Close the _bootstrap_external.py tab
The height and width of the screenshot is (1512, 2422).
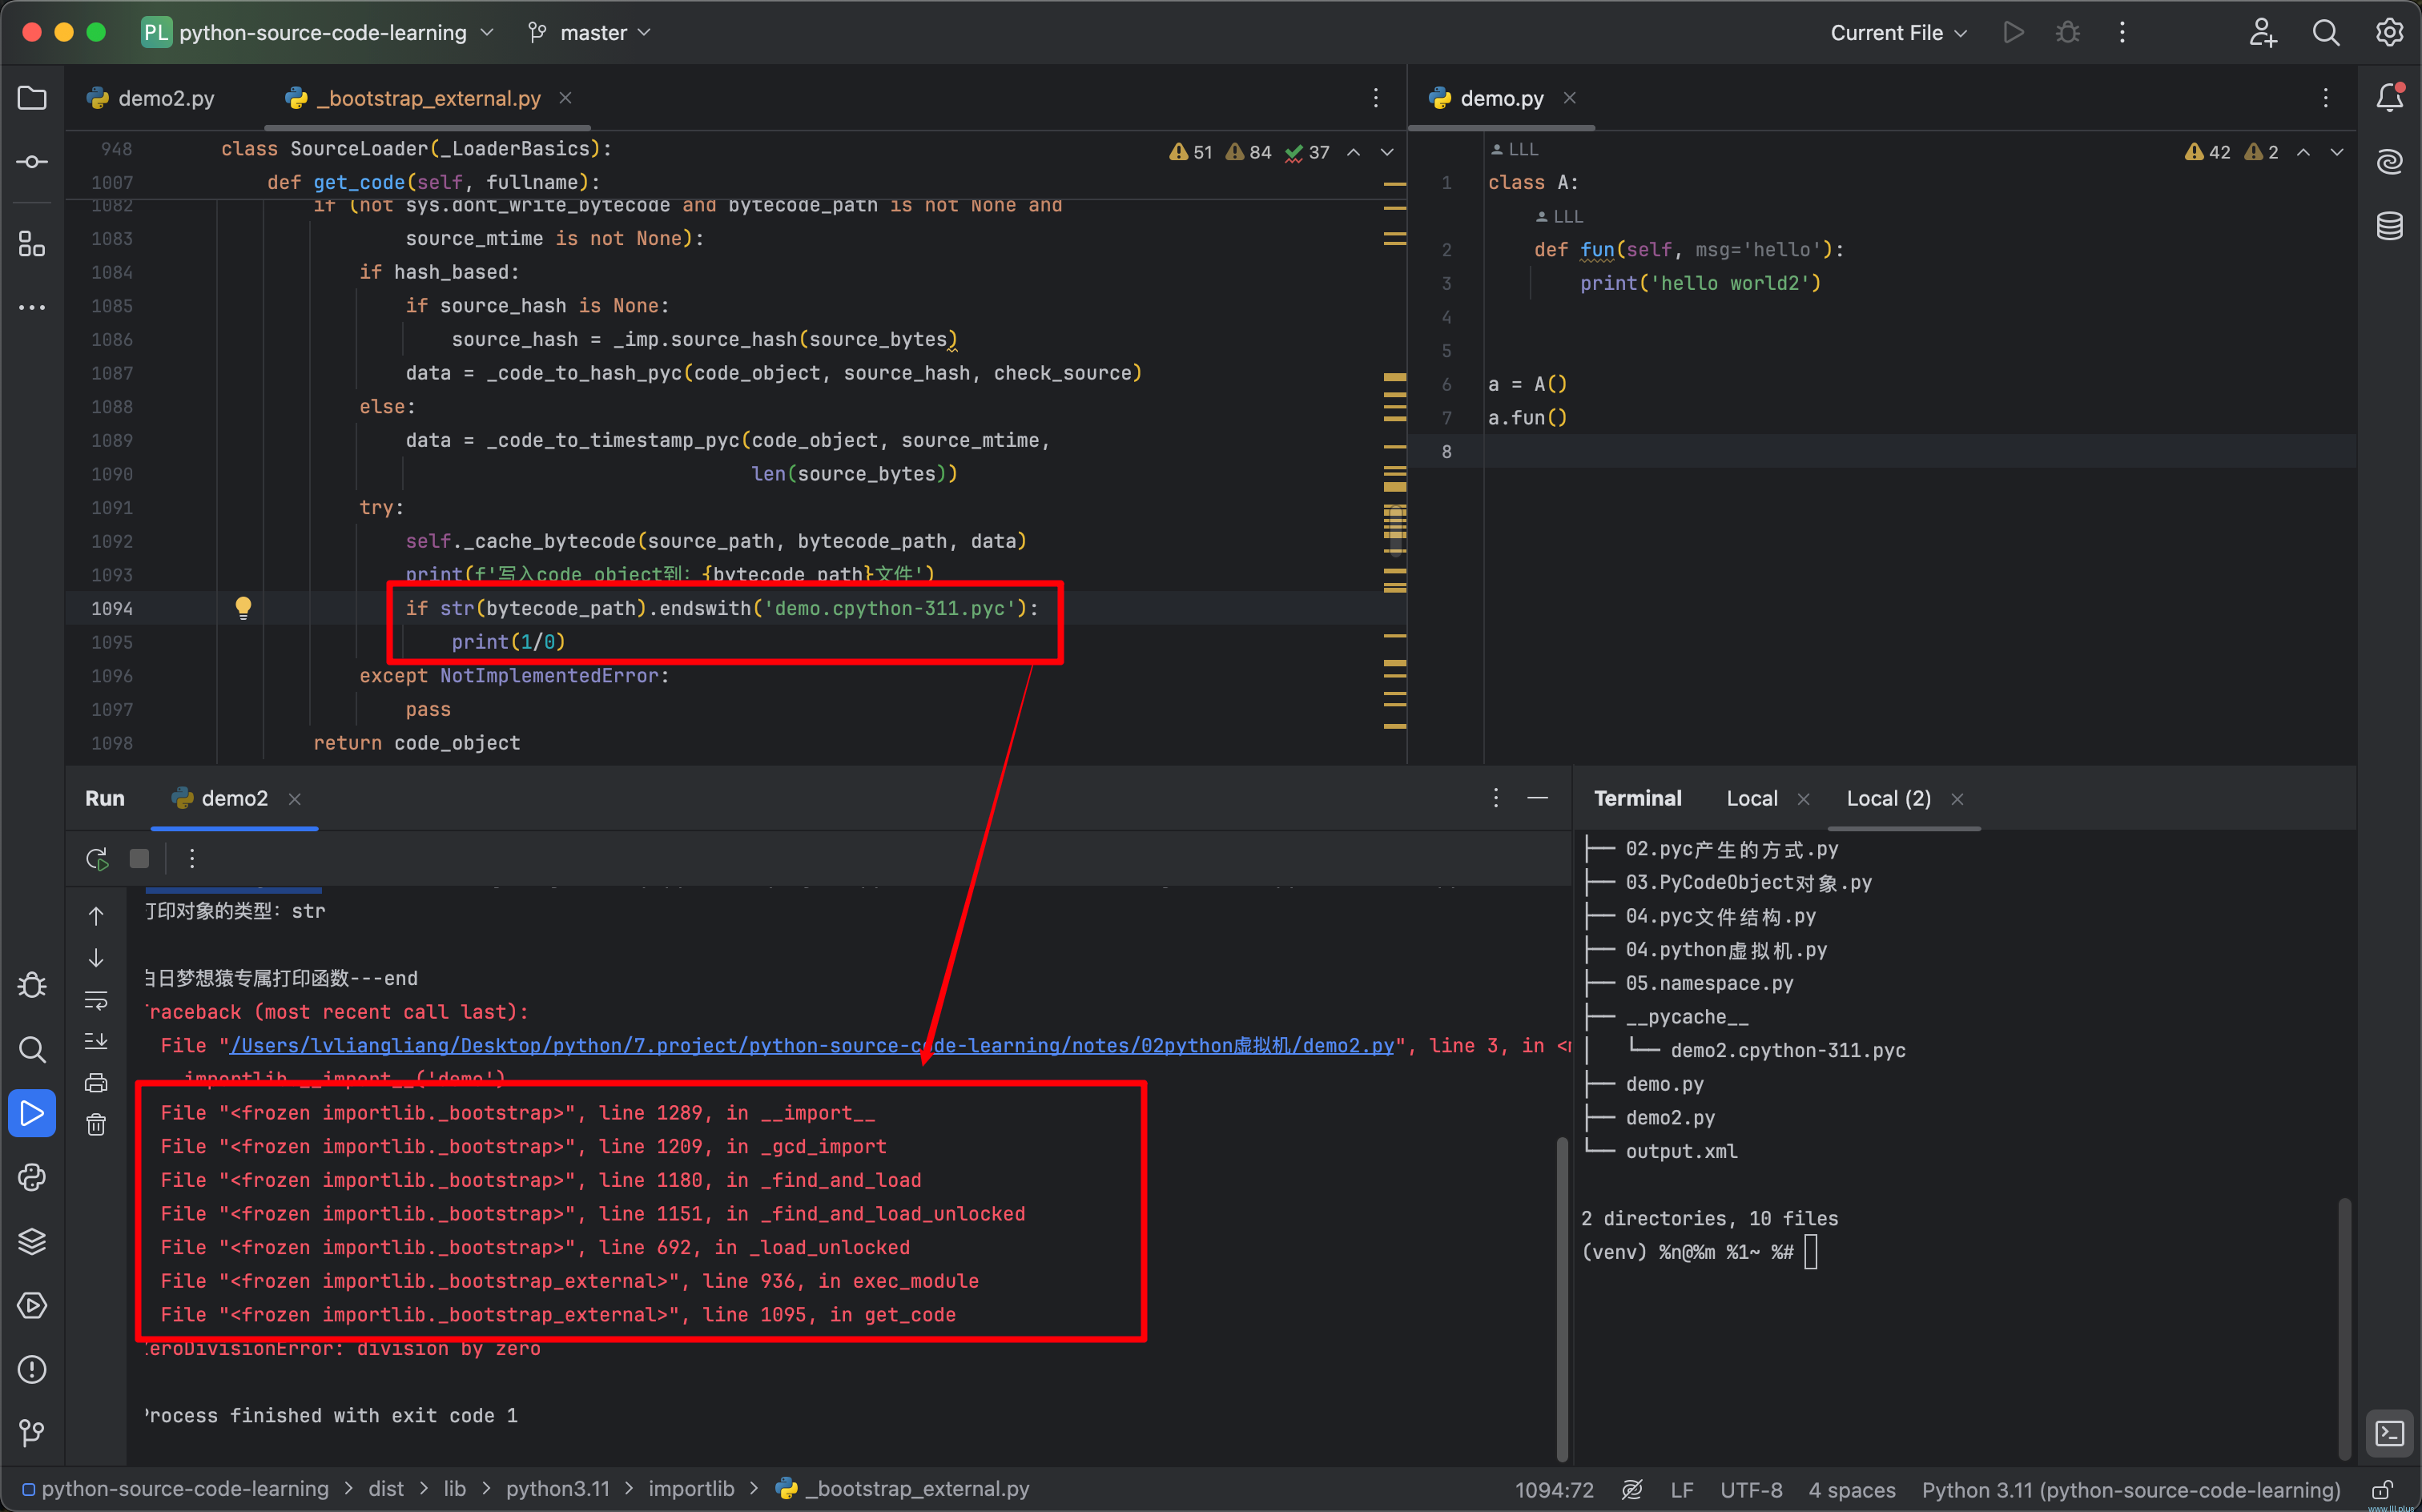pos(565,98)
